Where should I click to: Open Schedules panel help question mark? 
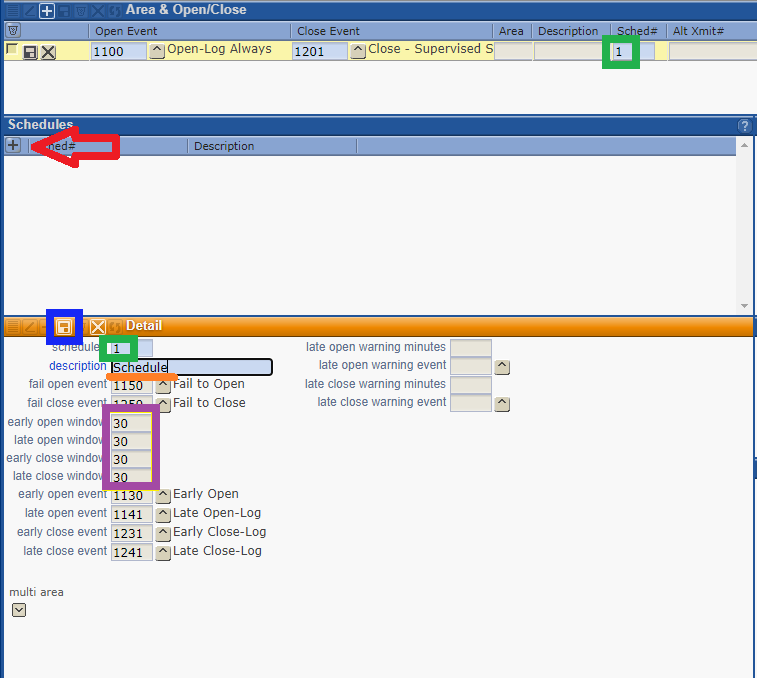pyautogui.click(x=743, y=126)
